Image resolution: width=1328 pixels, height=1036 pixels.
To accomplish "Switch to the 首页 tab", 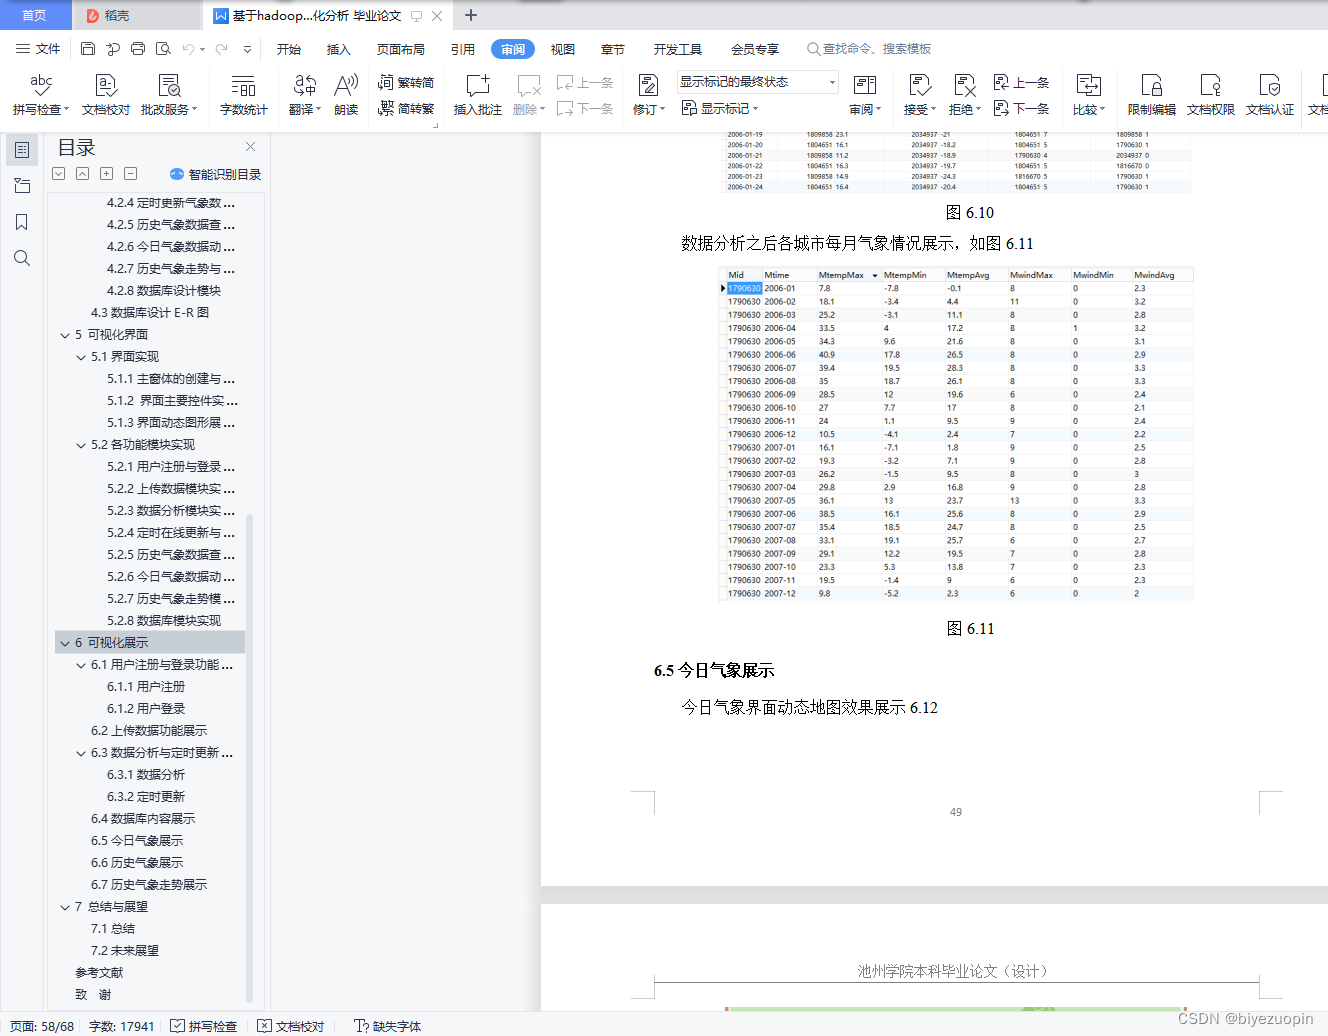I will 35,15.
